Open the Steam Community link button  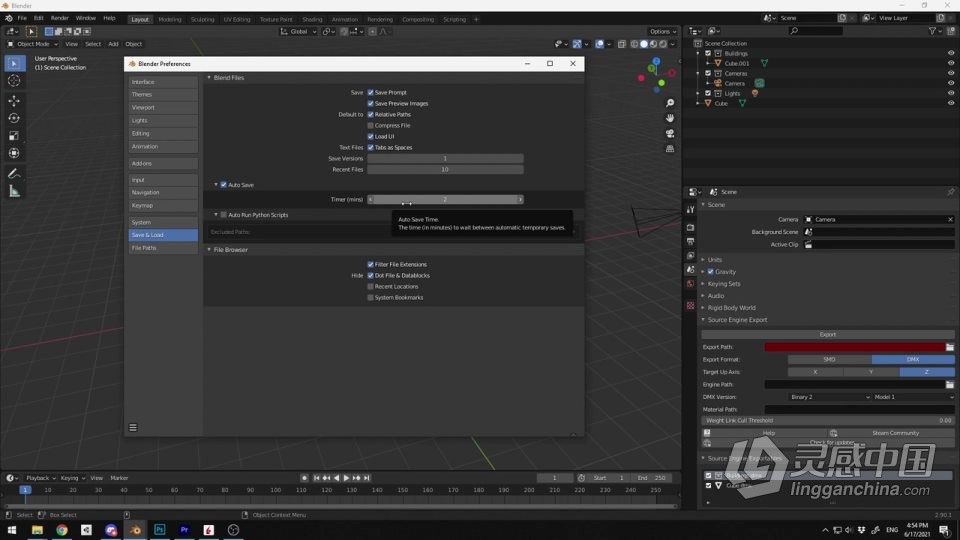pos(890,433)
